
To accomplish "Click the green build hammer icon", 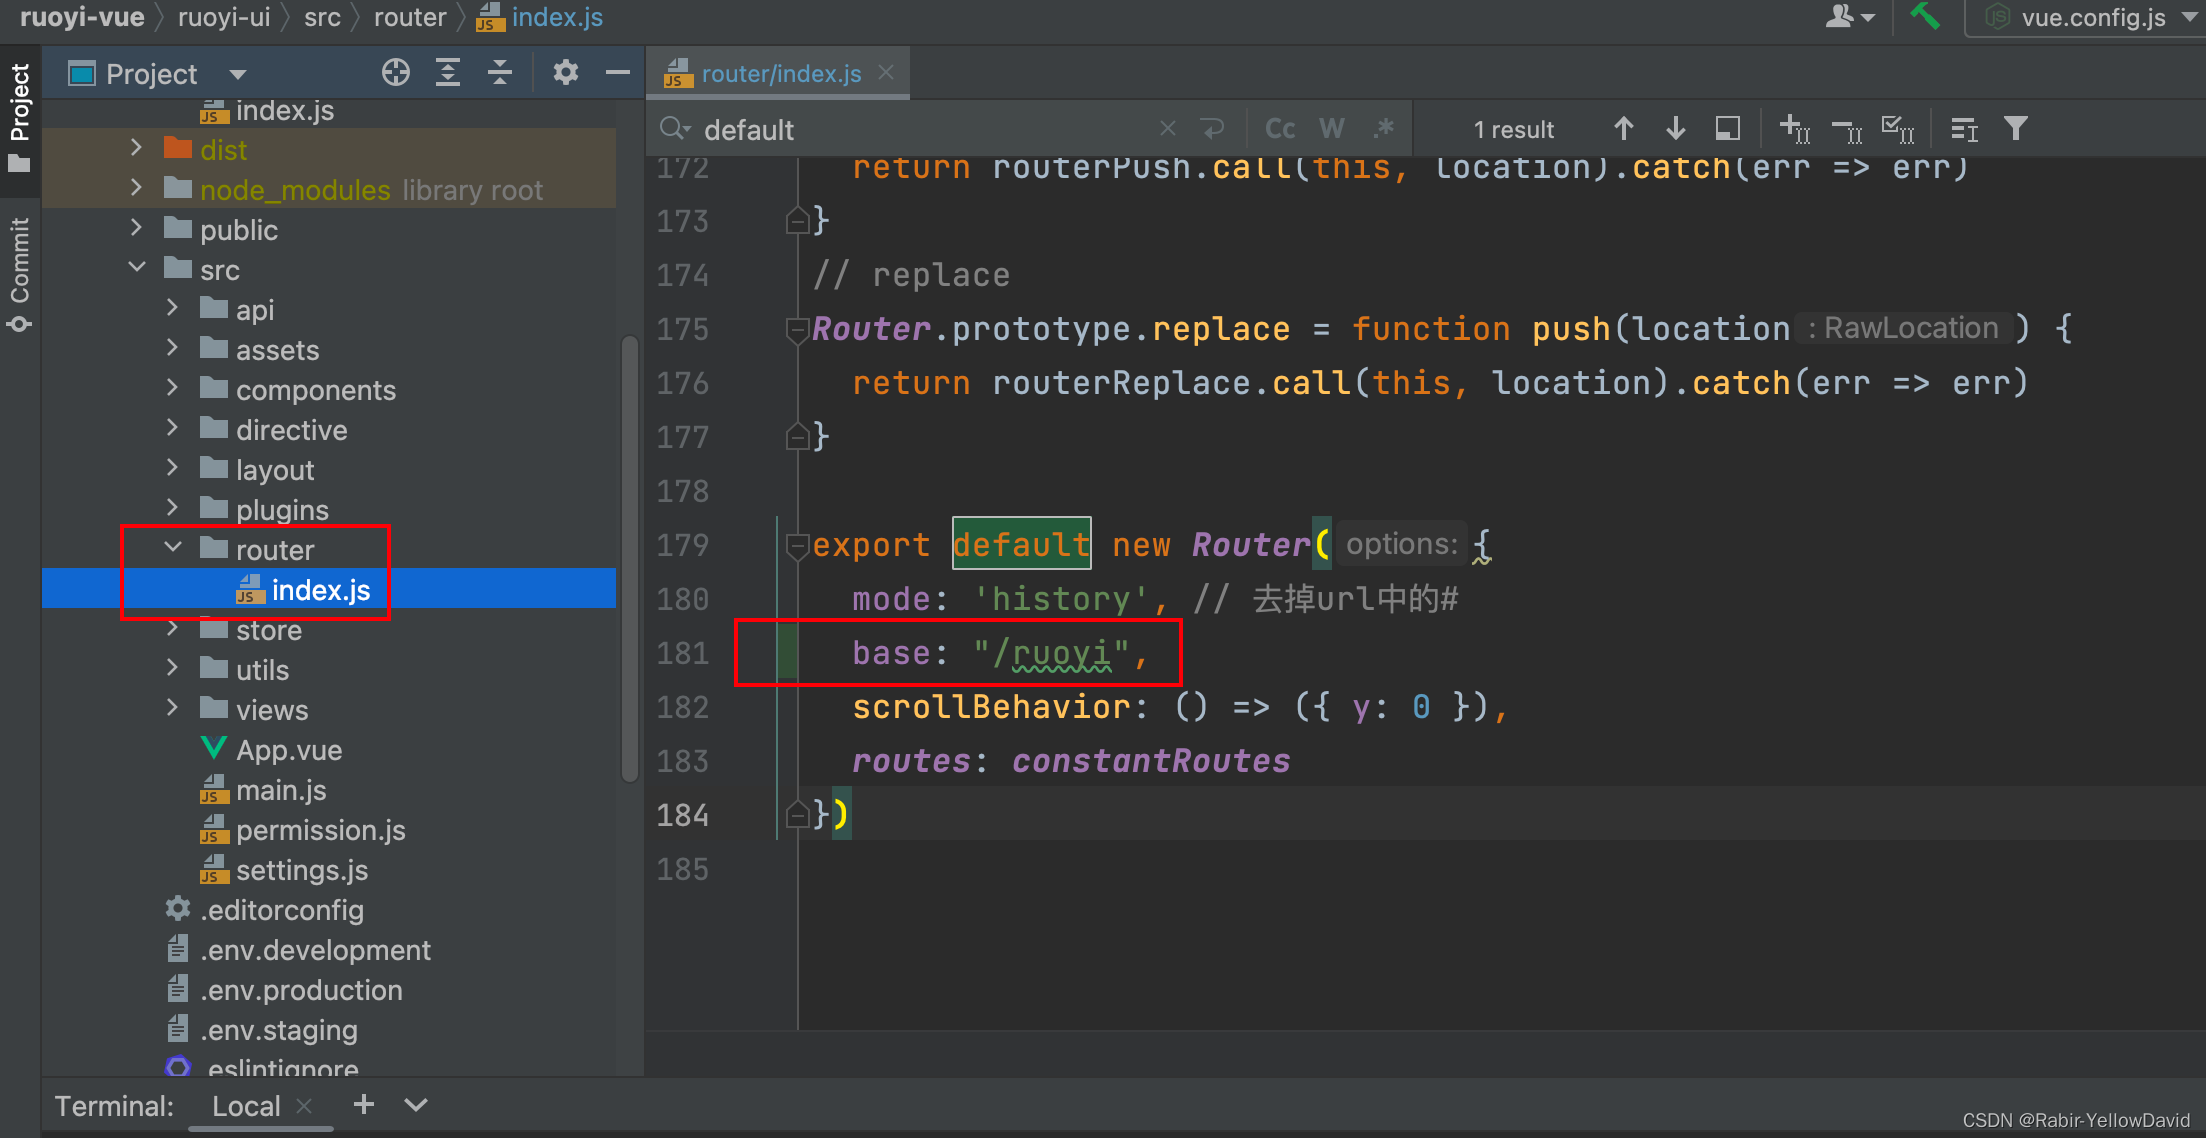I will coord(1924,17).
